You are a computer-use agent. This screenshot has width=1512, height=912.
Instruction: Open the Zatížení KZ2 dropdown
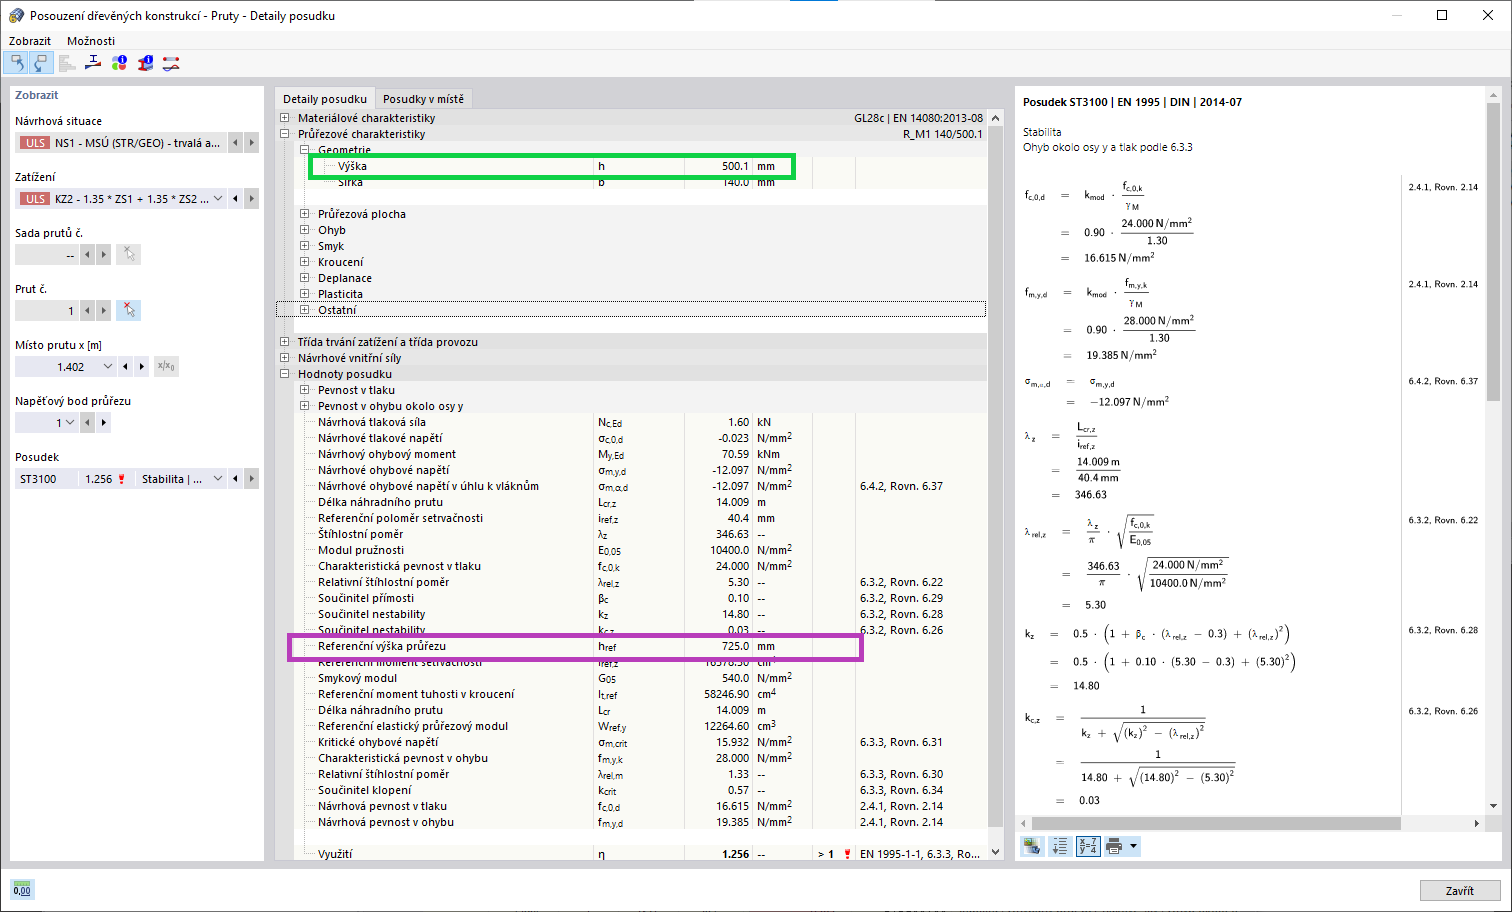tap(218, 198)
